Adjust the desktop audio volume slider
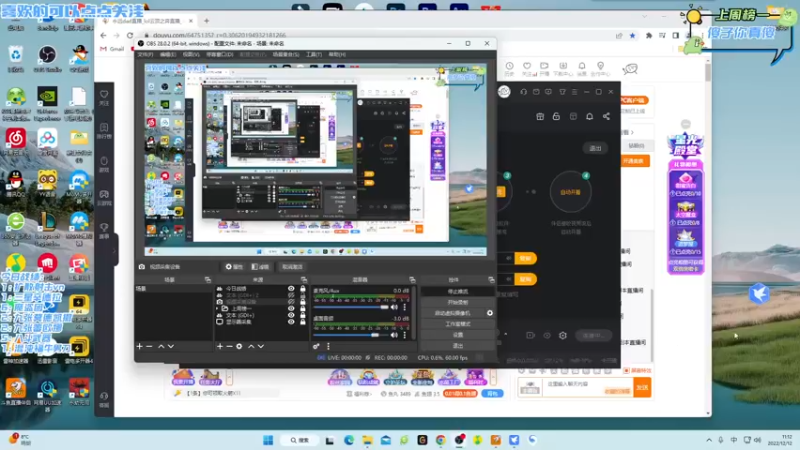Image resolution: width=800 pixels, height=450 pixels. 351,335
